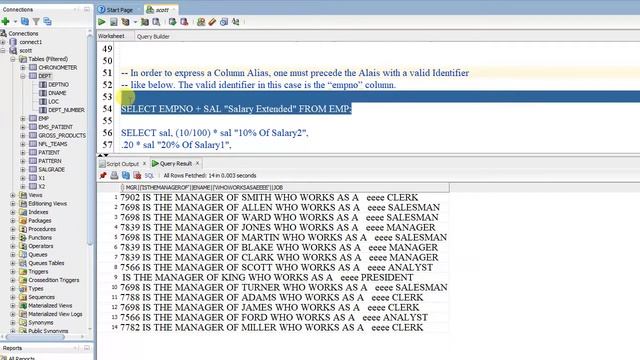This screenshot has height=360, width=640.
Task: Collapse the Tables (Filtered) node
Action: pos(13,59)
